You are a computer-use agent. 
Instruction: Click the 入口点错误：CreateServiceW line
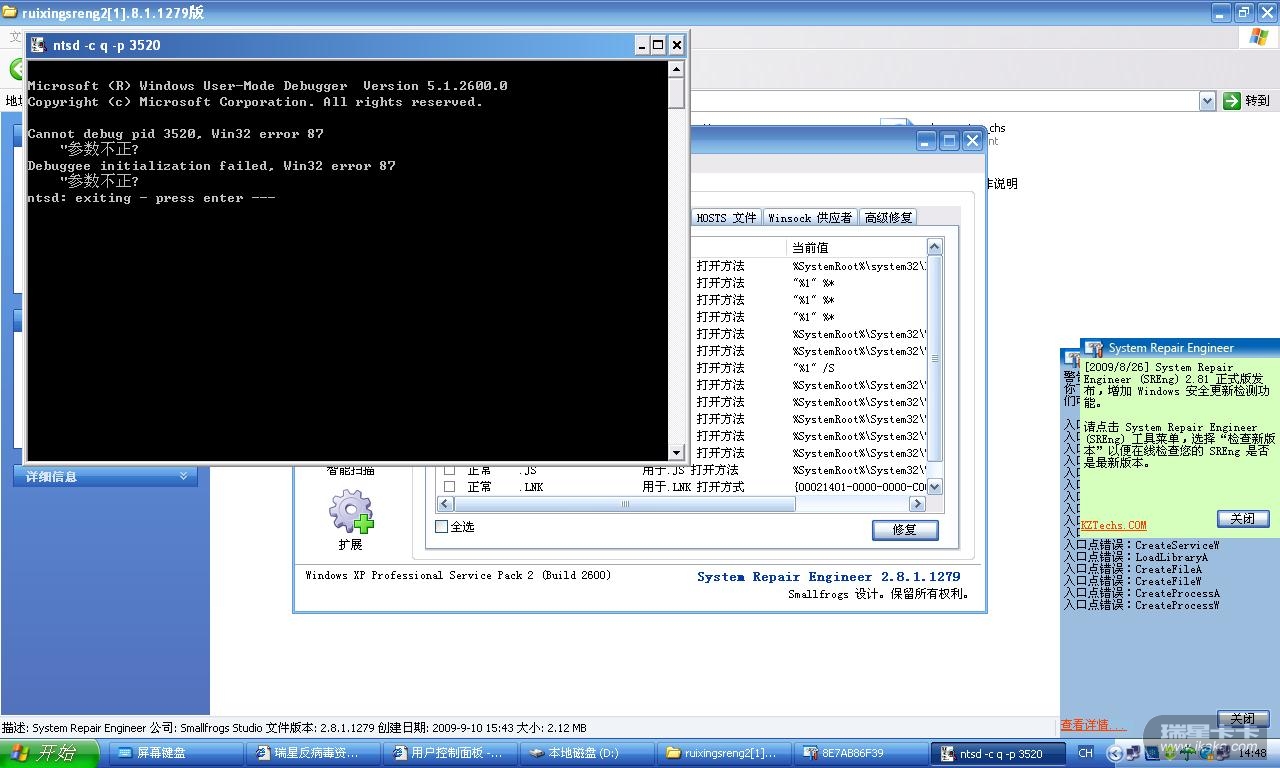(x=1141, y=546)
